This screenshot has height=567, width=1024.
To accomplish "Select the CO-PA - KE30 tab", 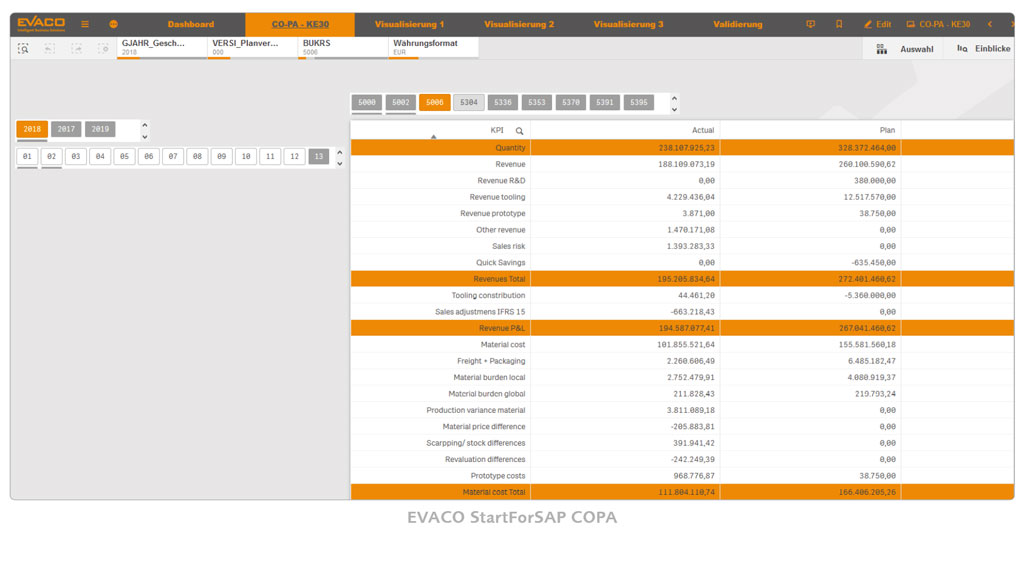I will click(300, 24).
